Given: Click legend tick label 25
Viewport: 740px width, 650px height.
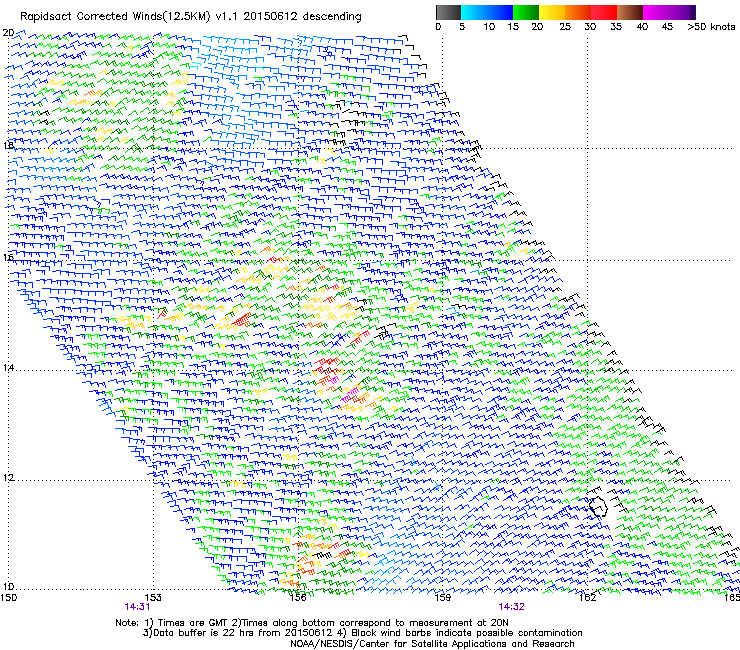Looking at the screenshot, I should coord(565,27).
